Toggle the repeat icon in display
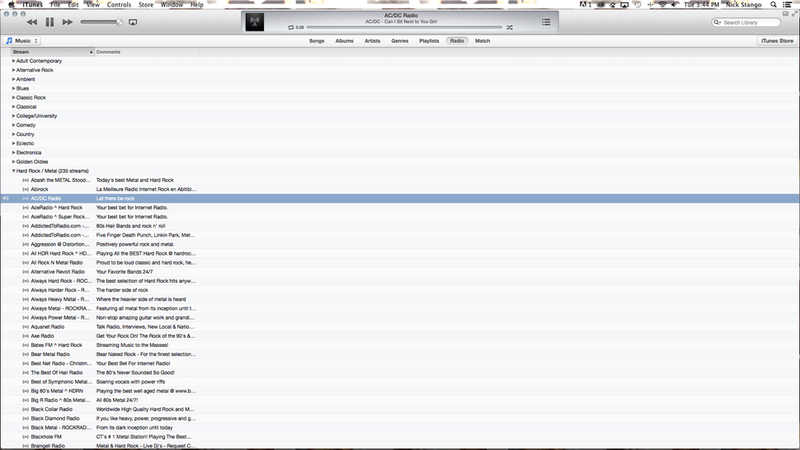The width and height of the screenshot is (800, 450). pos(291,28)
